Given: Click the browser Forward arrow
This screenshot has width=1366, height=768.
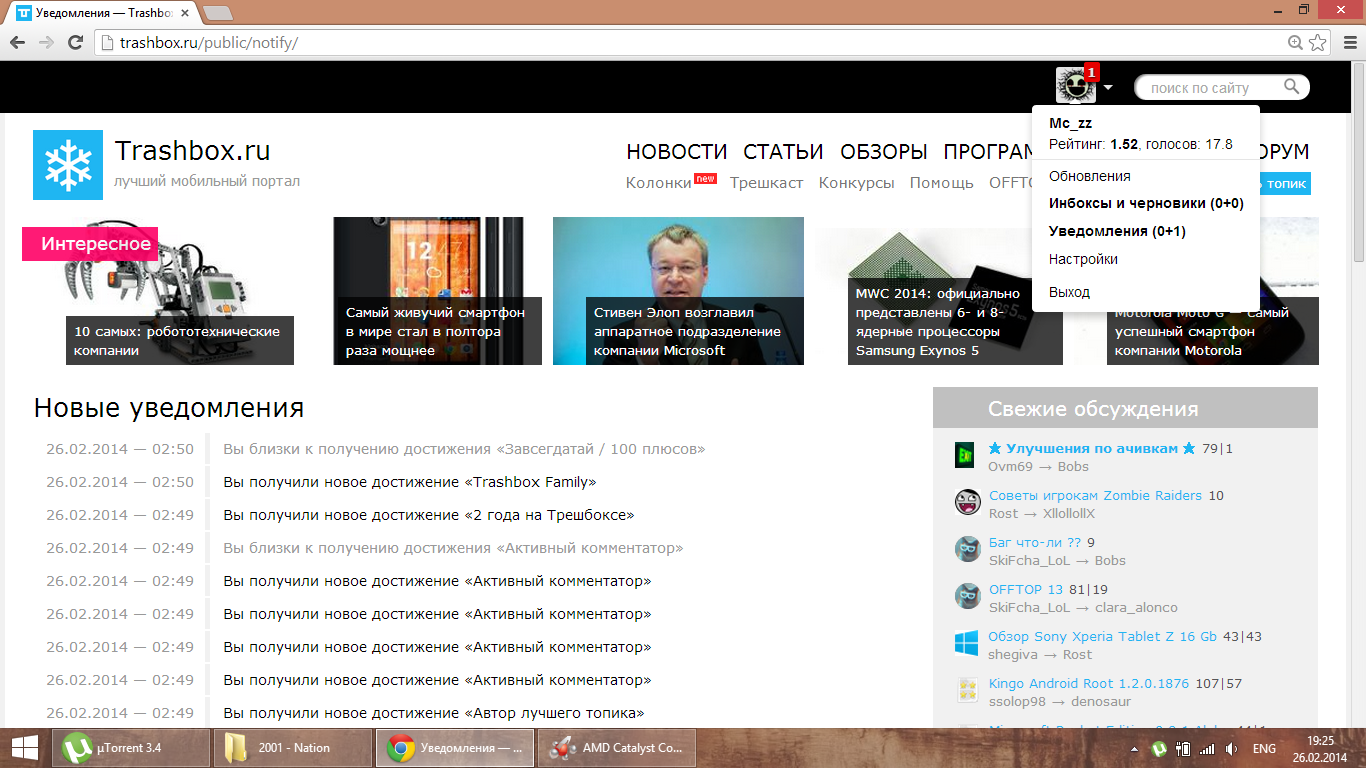Looking at the screenshot, I should pos(46,42).
